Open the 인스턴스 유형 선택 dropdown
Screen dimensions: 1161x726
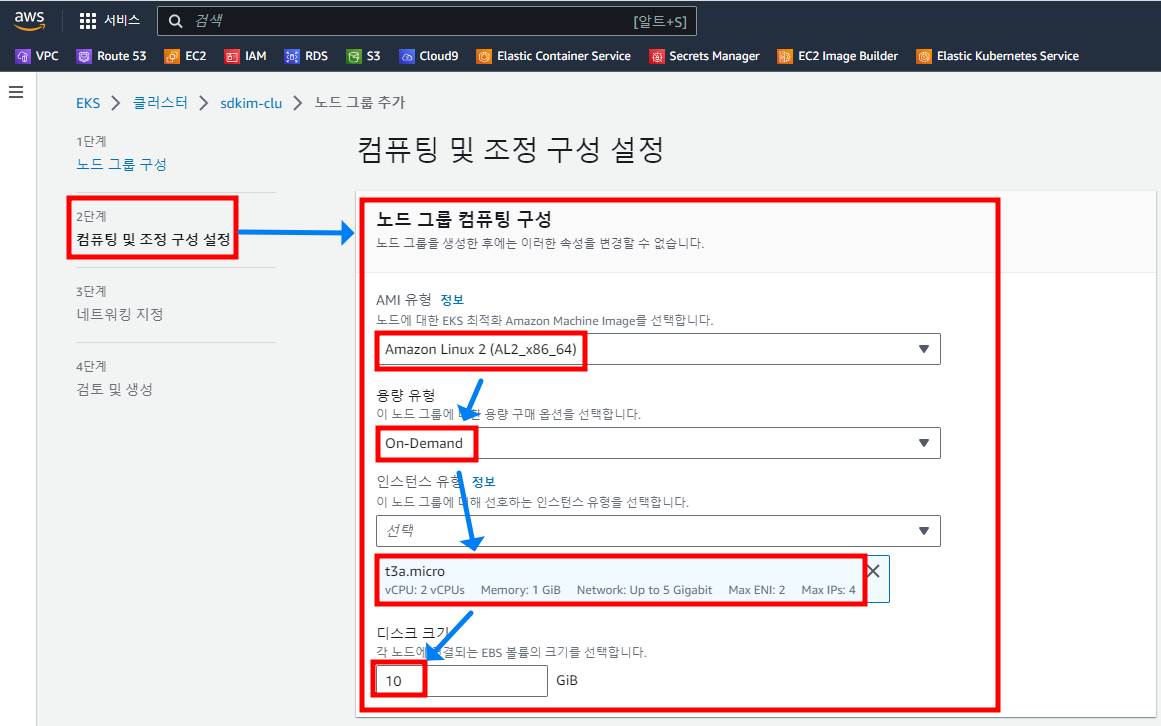pyautogui.click(x=658, y=531)
